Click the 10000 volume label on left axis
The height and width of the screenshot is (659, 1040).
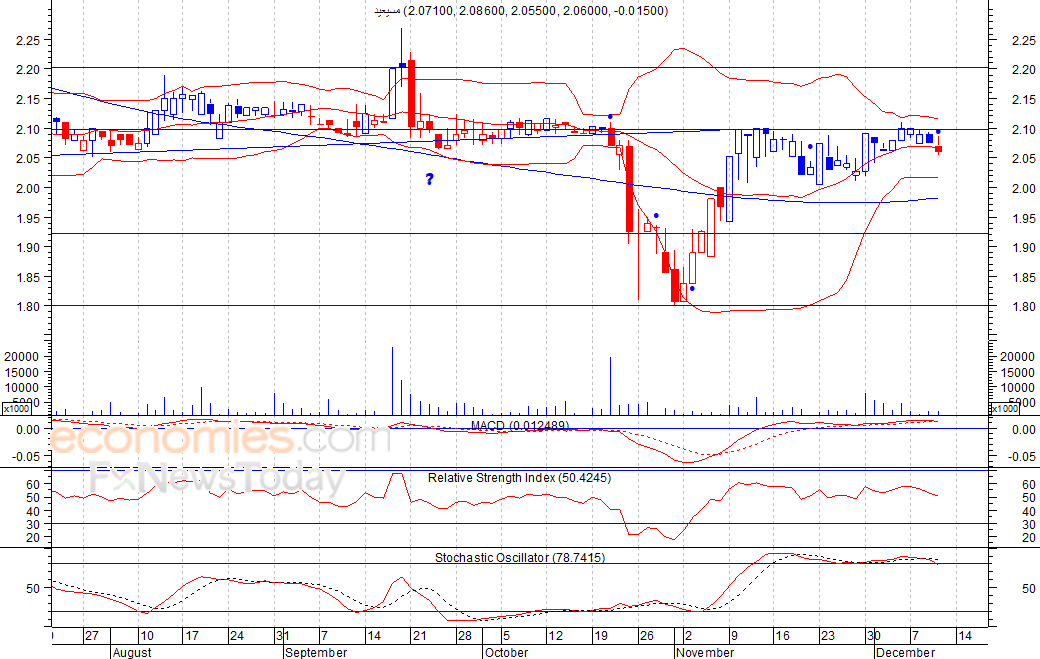[x=21, y=387]
